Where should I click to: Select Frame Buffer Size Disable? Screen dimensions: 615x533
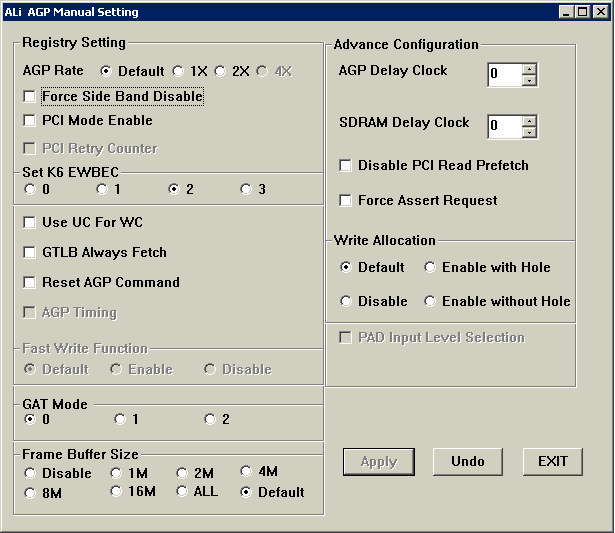(30, 473)
